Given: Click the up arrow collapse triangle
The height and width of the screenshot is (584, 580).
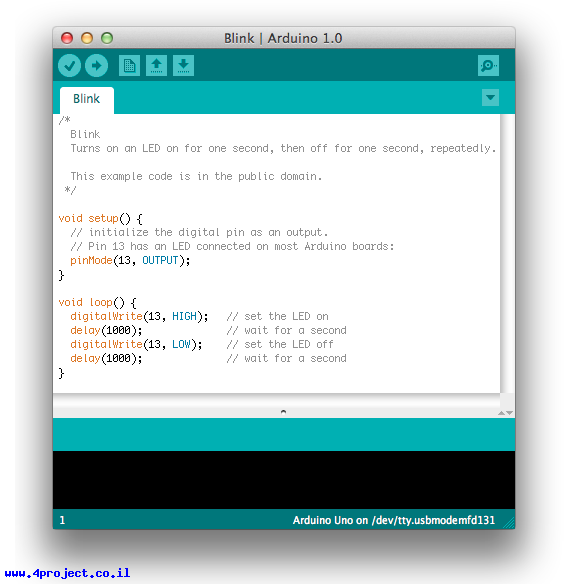Looking at the screenshot, I should pos(501,413).
